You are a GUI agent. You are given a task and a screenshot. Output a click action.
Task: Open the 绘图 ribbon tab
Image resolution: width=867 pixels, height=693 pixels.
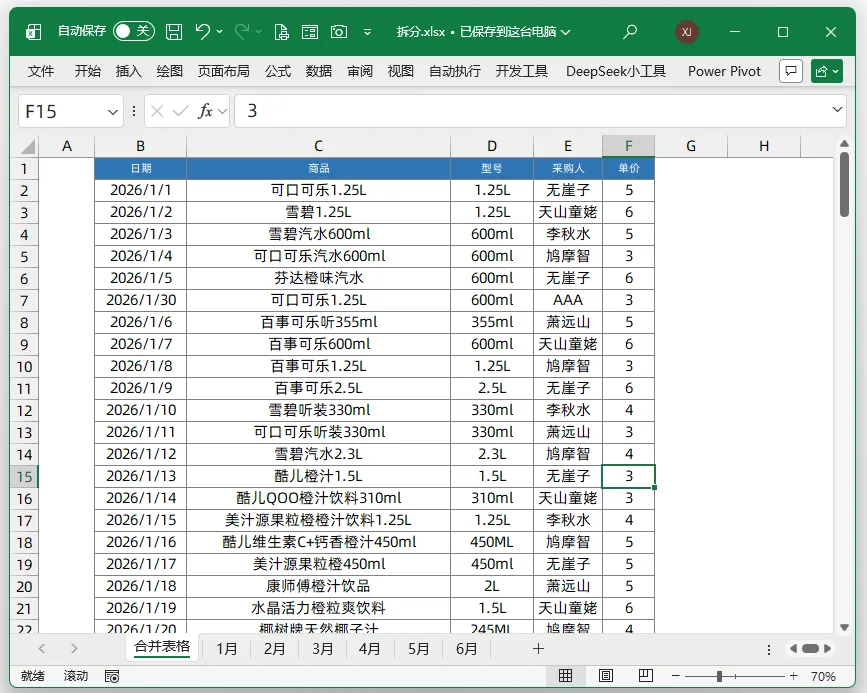tap(169, 71)
